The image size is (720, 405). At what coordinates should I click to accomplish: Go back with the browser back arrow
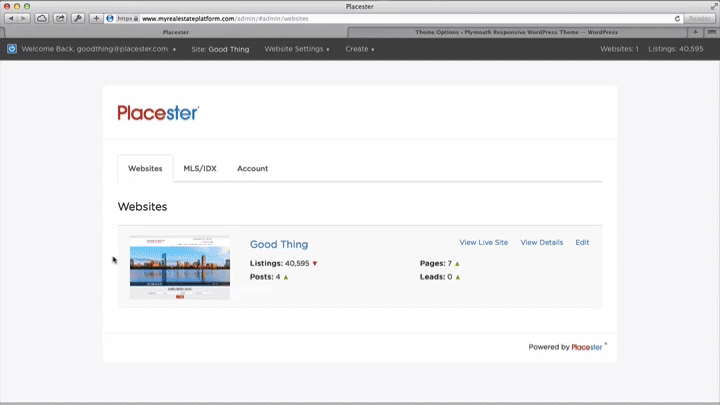tap(11, 18)
